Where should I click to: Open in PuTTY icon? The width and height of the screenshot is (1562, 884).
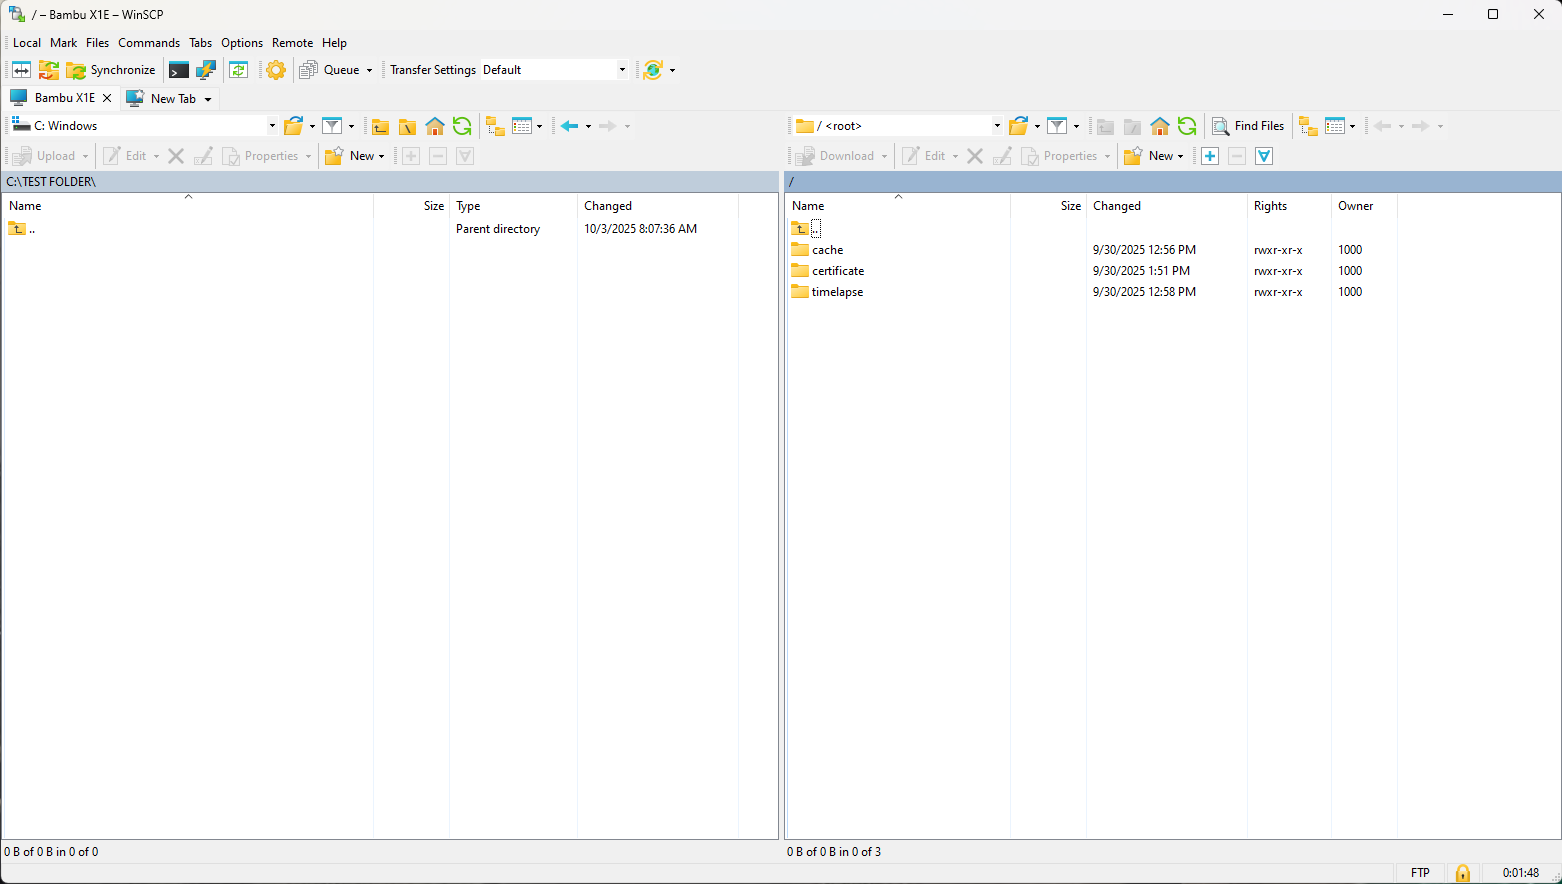click(x=206, y=70)
